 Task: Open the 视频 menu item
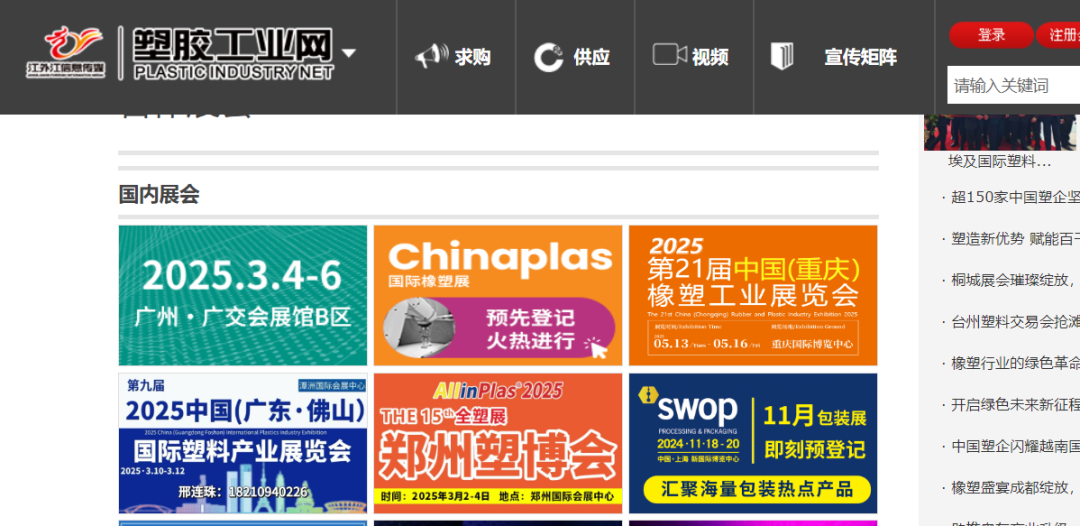click(x=710, y=57)
